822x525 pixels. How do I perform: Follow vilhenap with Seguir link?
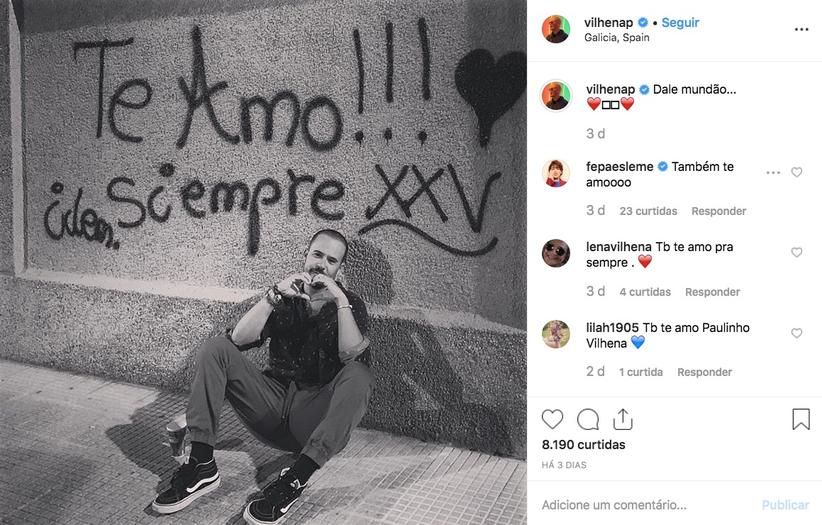680,23
